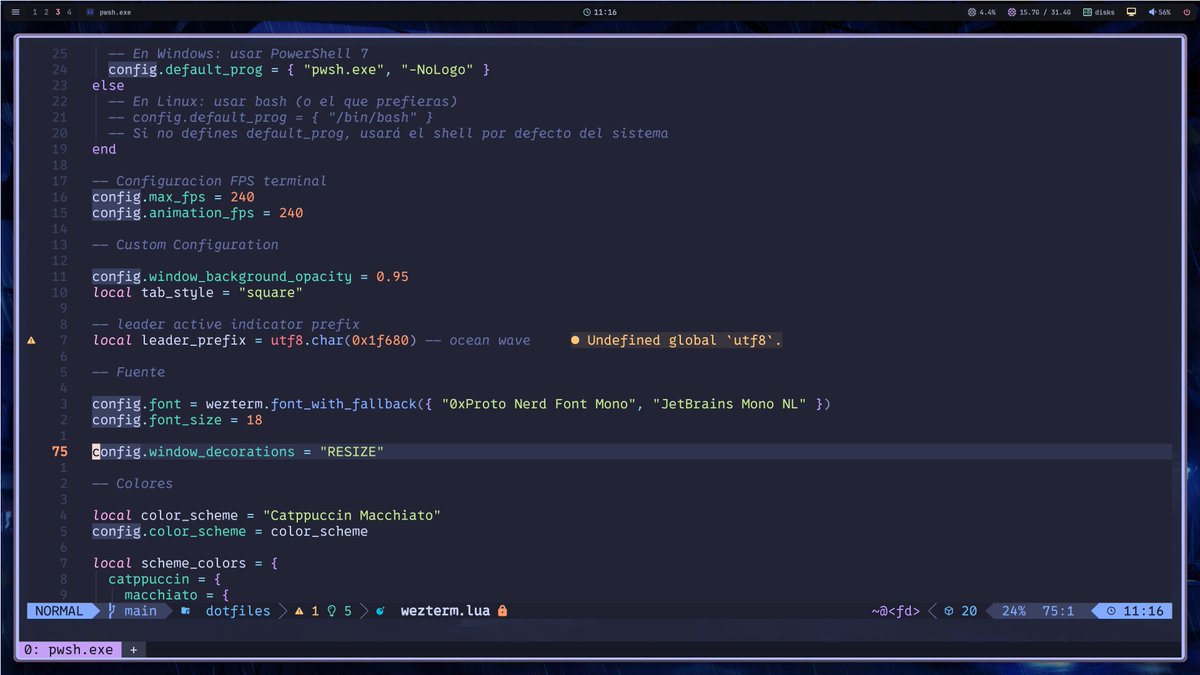The width and height of the screenshot is (1200, 675).
Task: Switch to workspace 3 in the top bar
Action: 57,12
